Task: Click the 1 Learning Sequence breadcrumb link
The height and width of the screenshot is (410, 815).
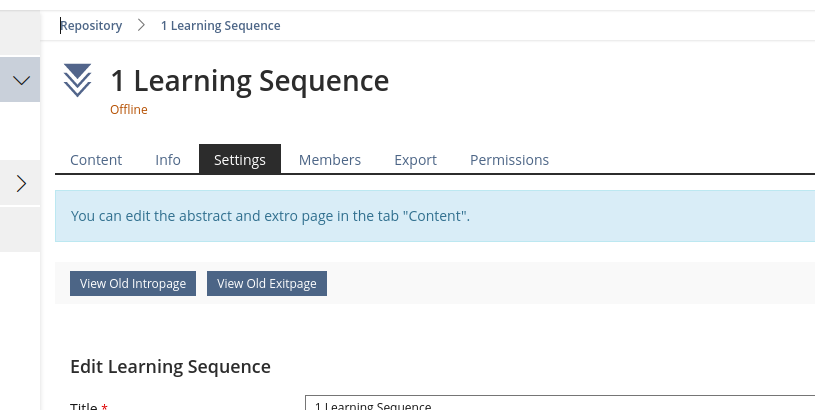Action: click(x=220, y=25)
